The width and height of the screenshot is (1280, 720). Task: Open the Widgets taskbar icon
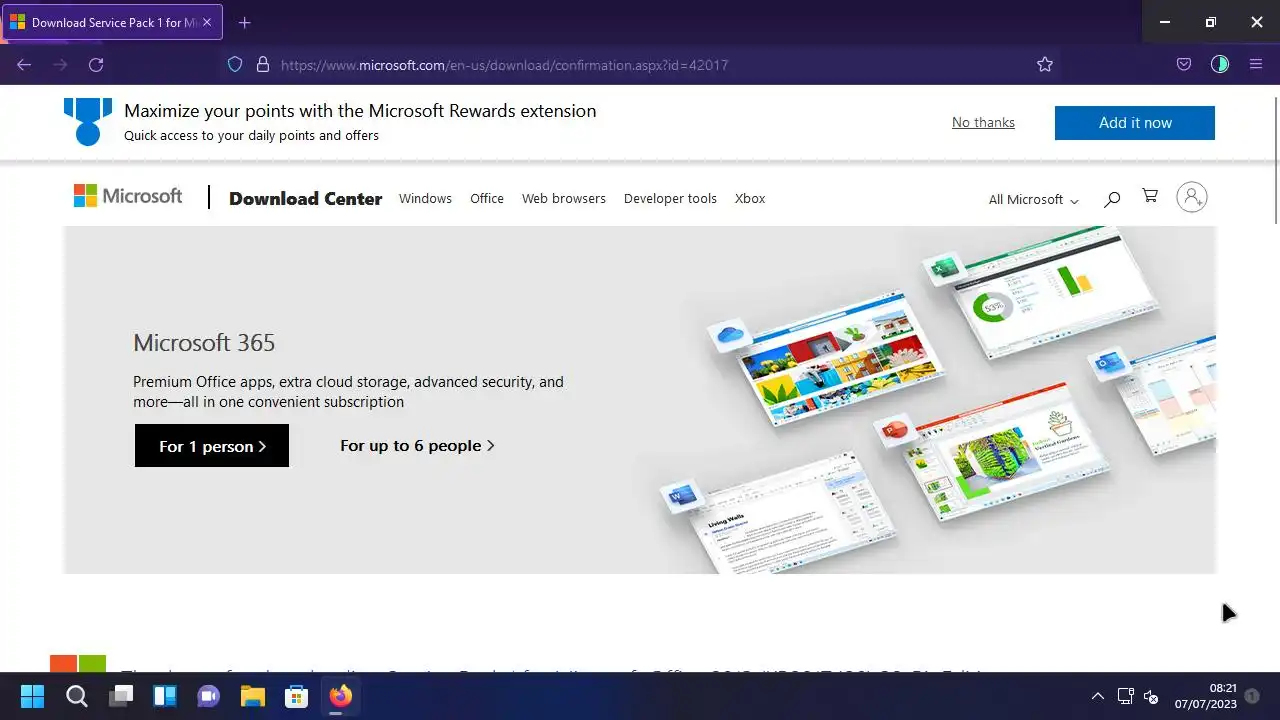coord(164,696)
